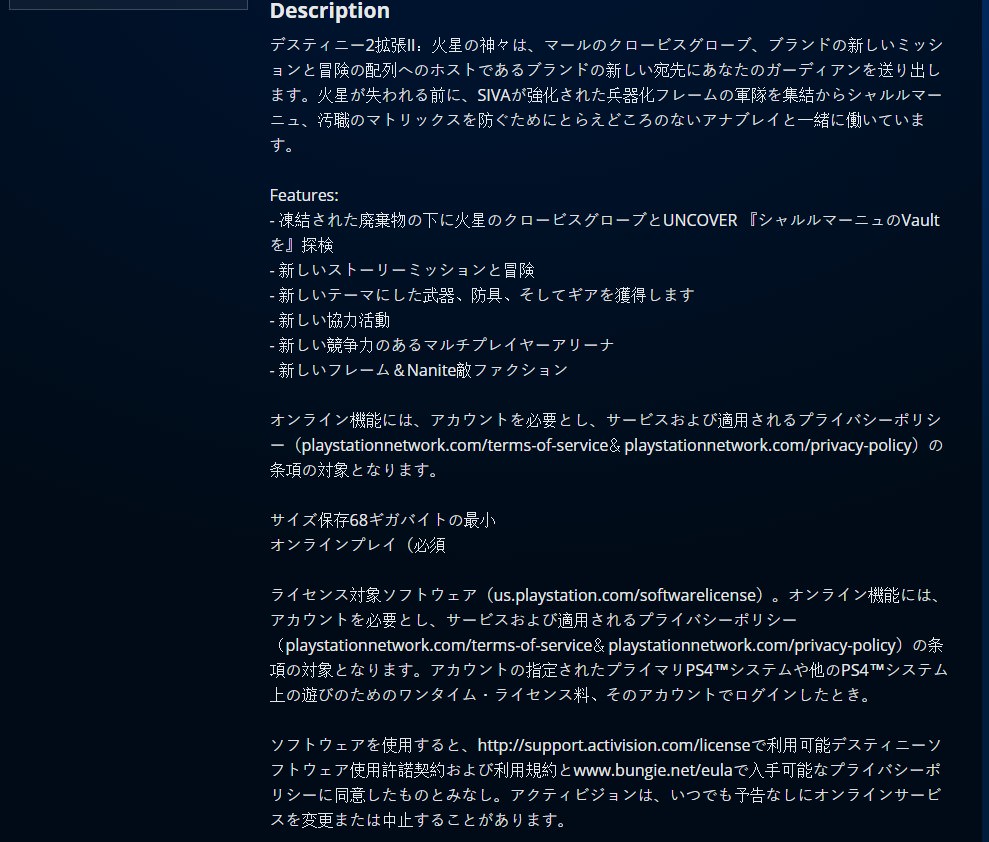Screen dimensions: 989x842
Task: Select the 新しいテーマにした武器 feature item
Action: coord(482,295)
